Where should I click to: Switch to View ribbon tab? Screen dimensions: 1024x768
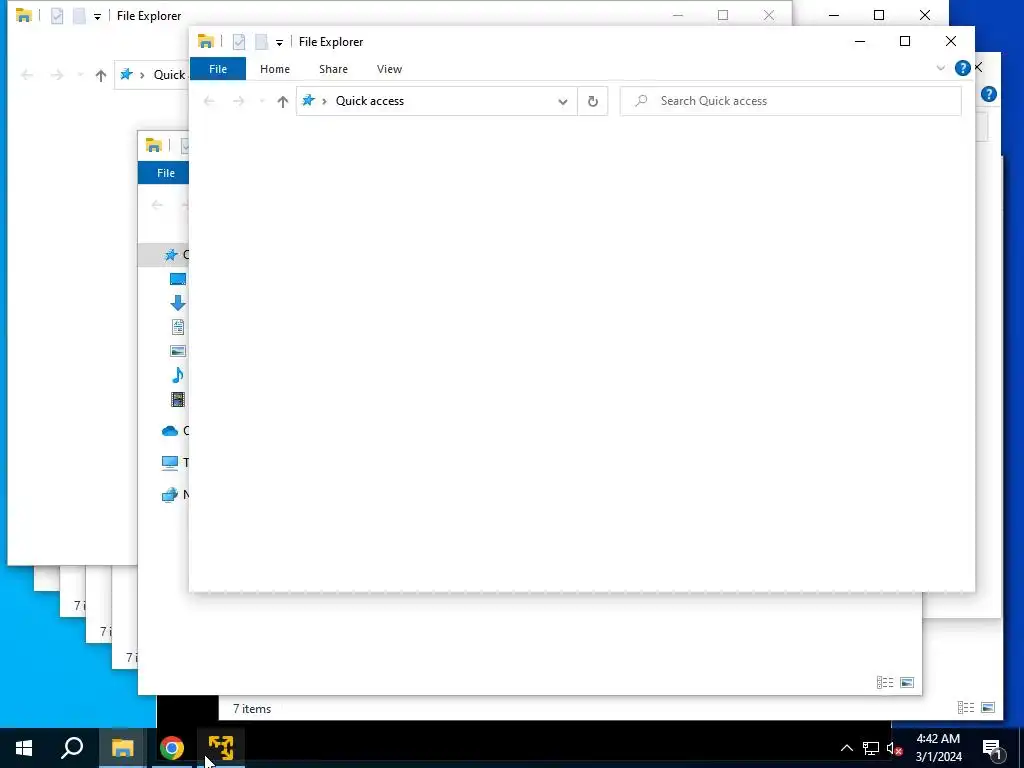[389, 69]
